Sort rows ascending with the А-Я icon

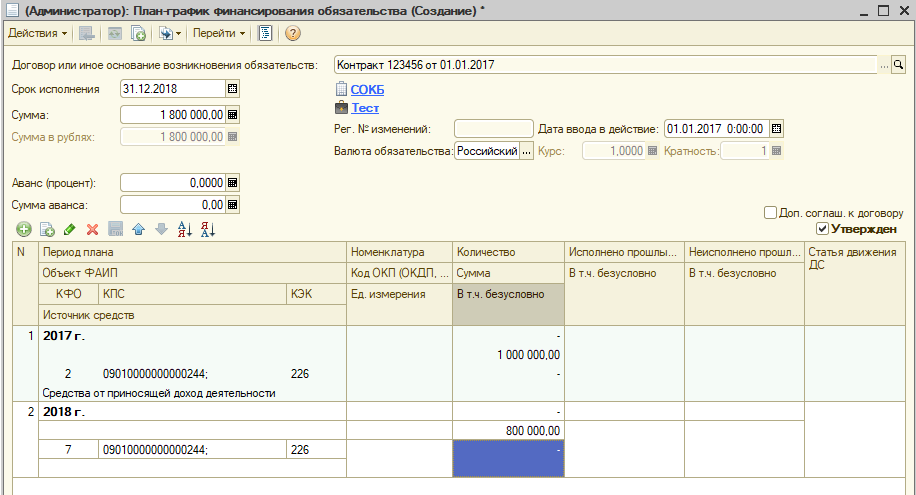coord(184,229)
